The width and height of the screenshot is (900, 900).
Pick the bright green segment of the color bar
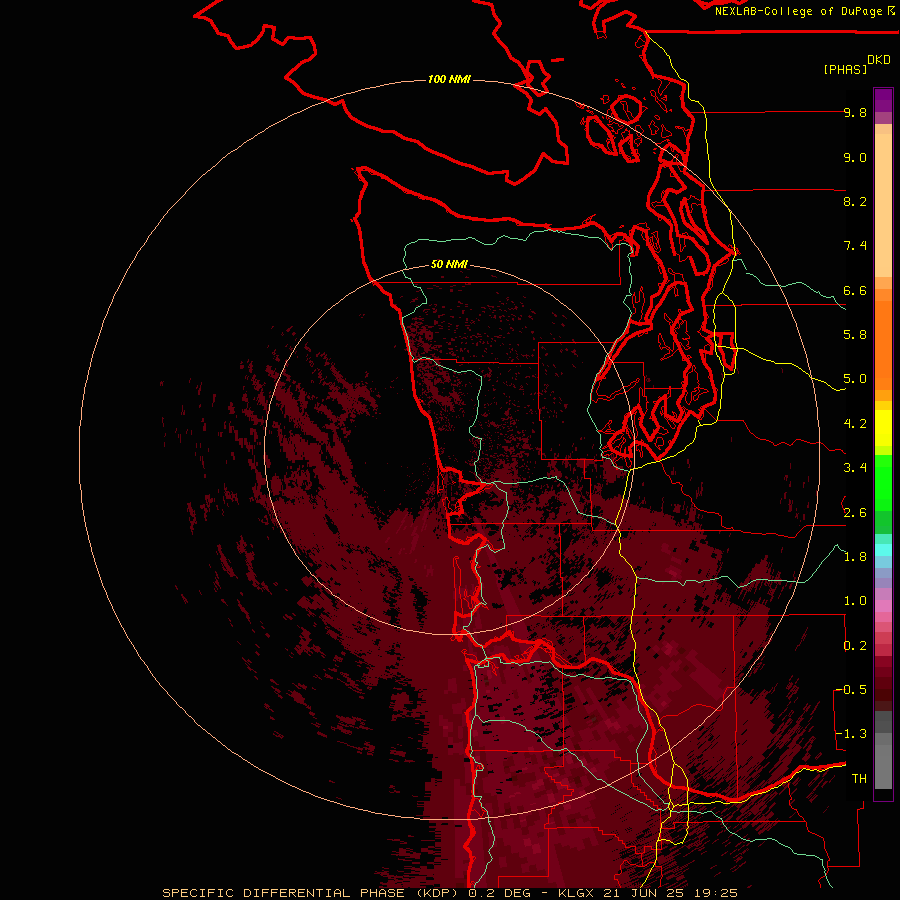[x=883, y=482]
